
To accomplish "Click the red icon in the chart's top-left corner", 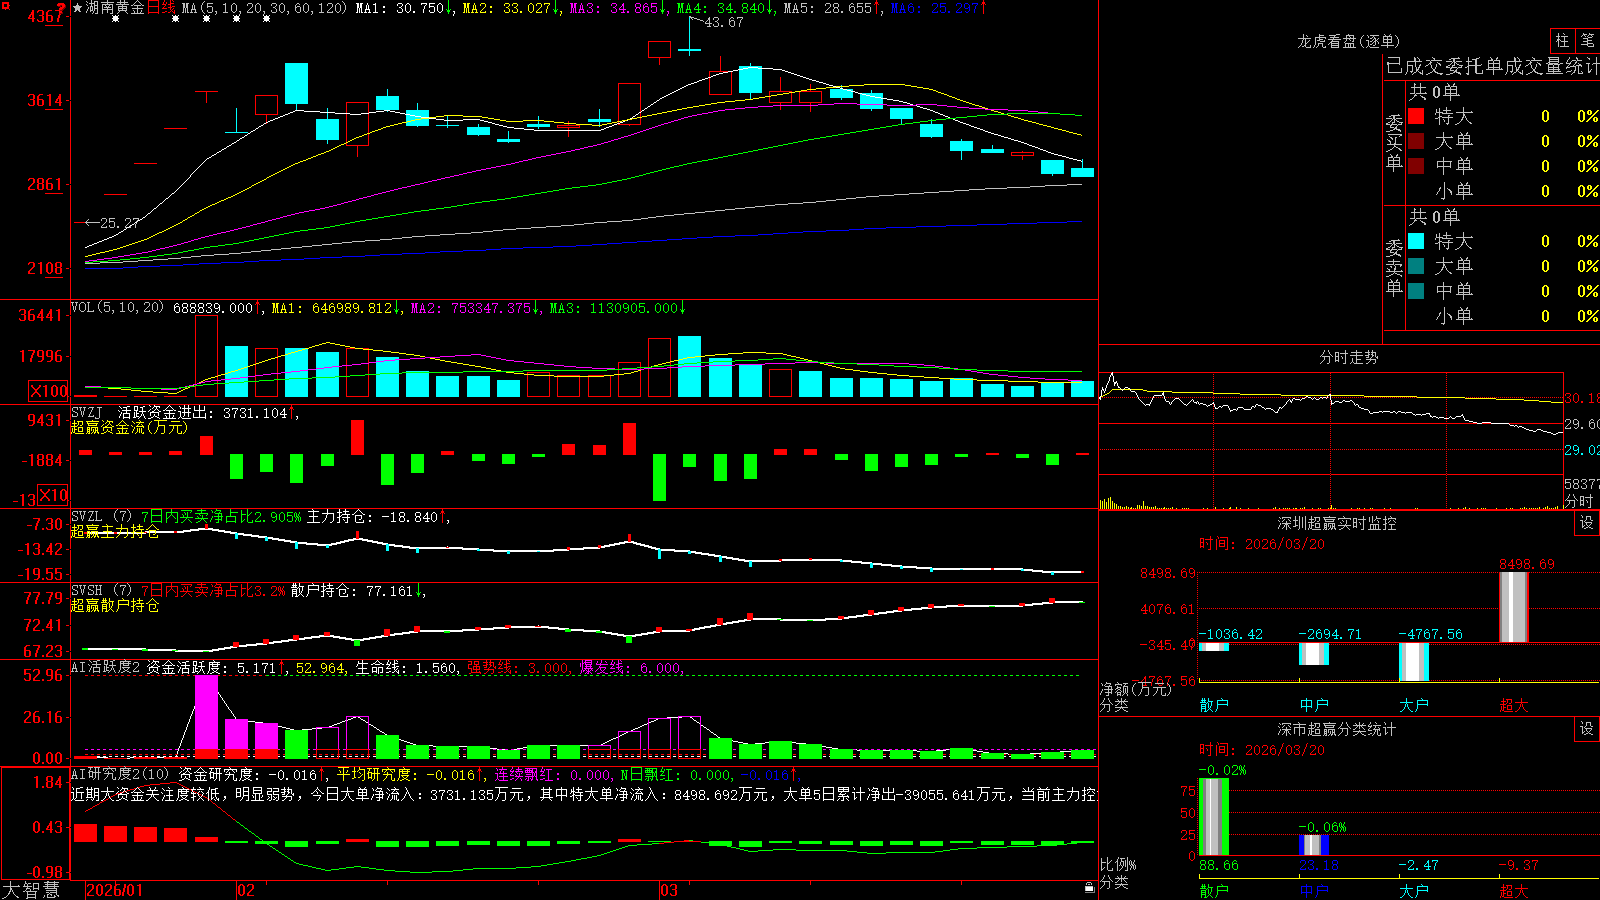I will click(x=8, y=6).
